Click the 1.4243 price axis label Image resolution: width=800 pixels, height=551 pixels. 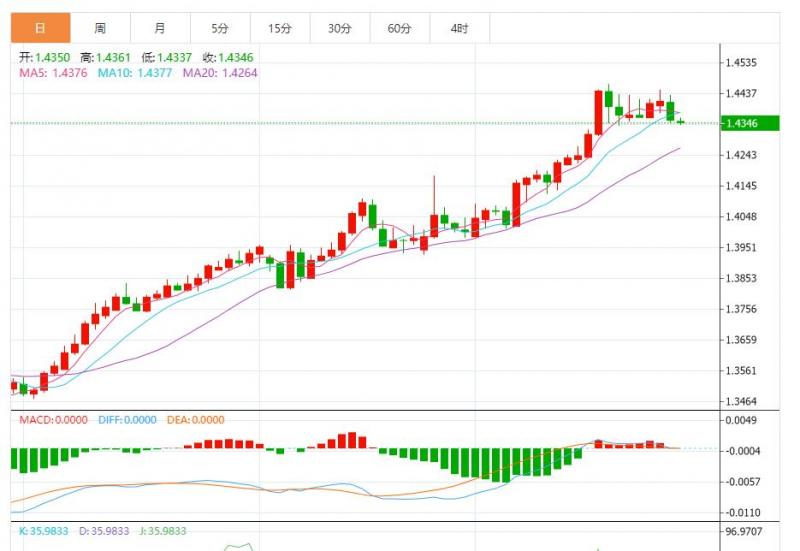point(741,155)
